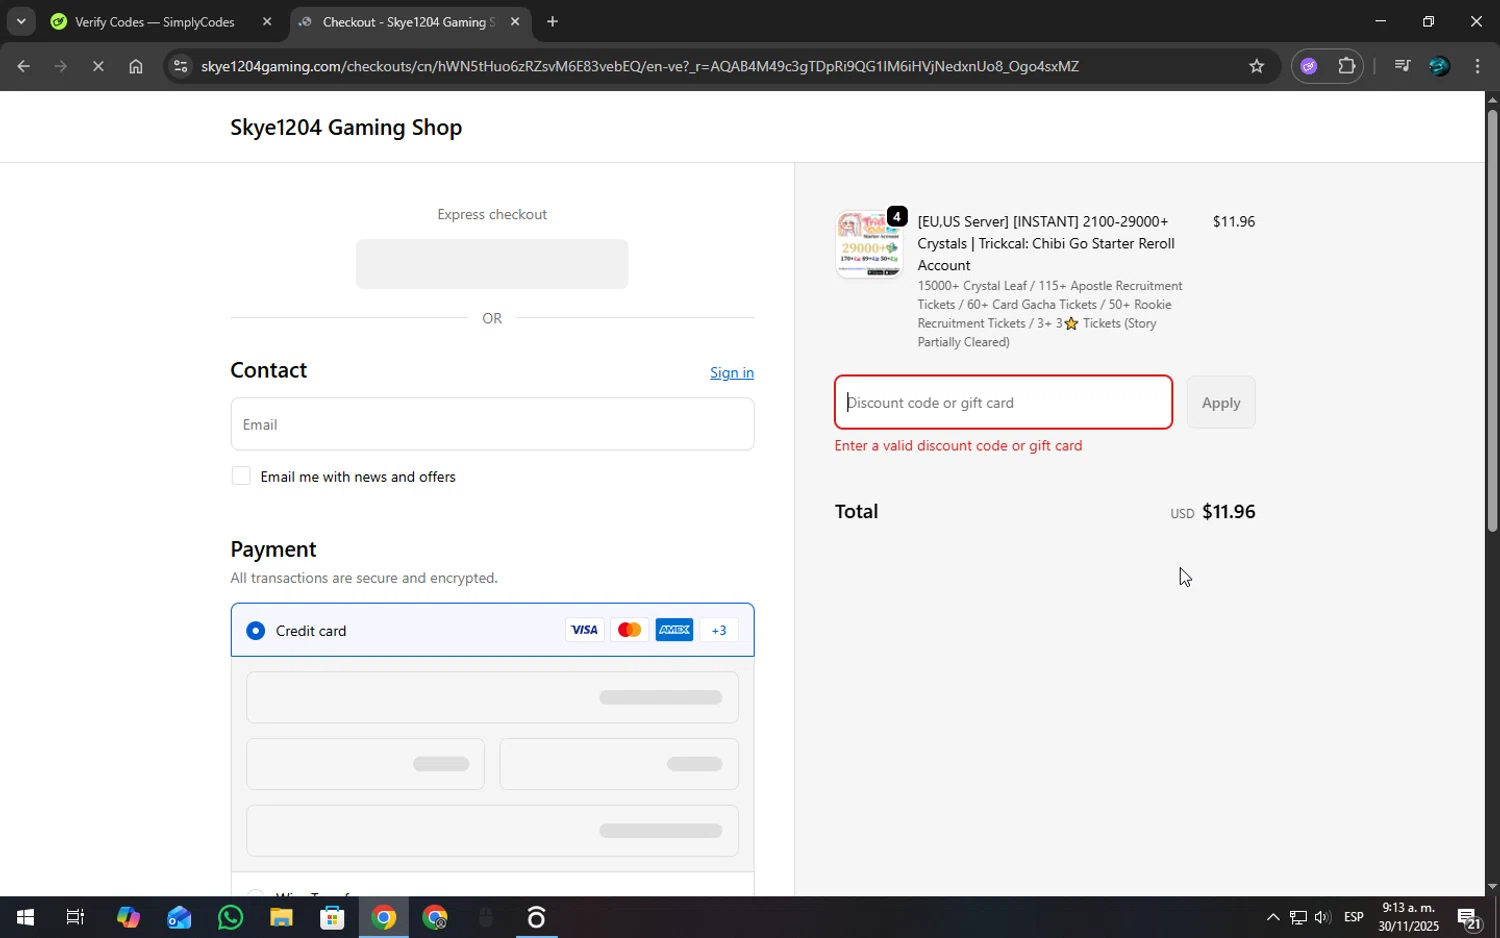Screen dimensions: 1500x938
Task: Open notification center icon
Action: [1469, 917]
